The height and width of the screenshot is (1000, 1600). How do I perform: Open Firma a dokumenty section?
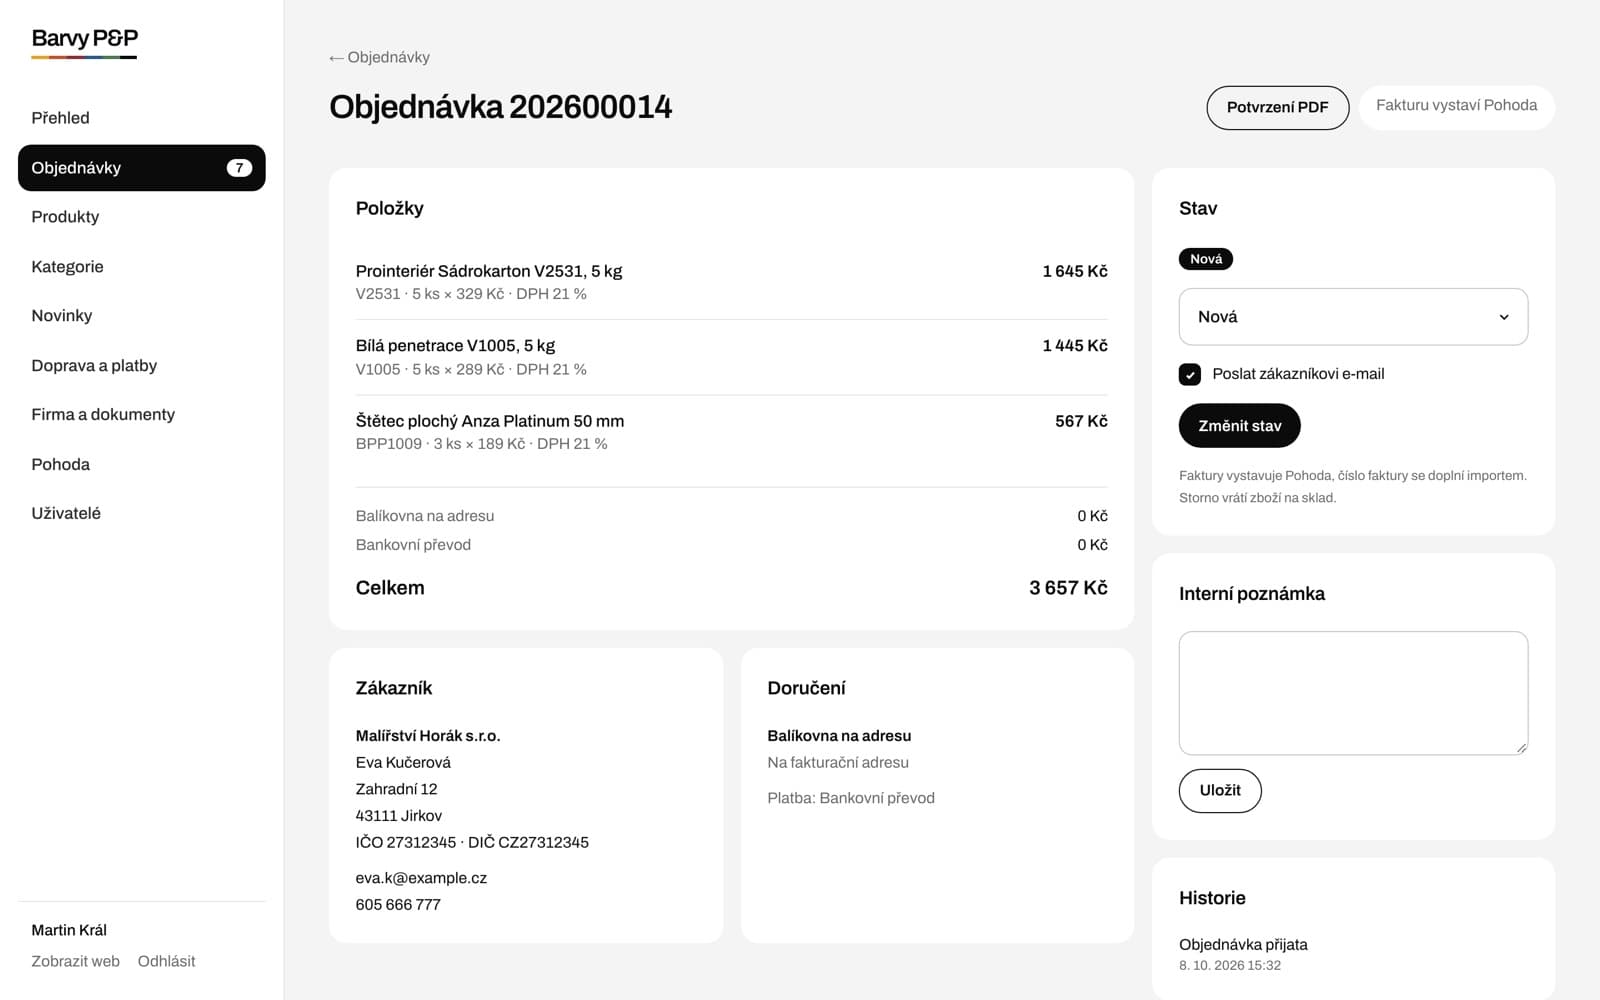click(x=103, y=415)
